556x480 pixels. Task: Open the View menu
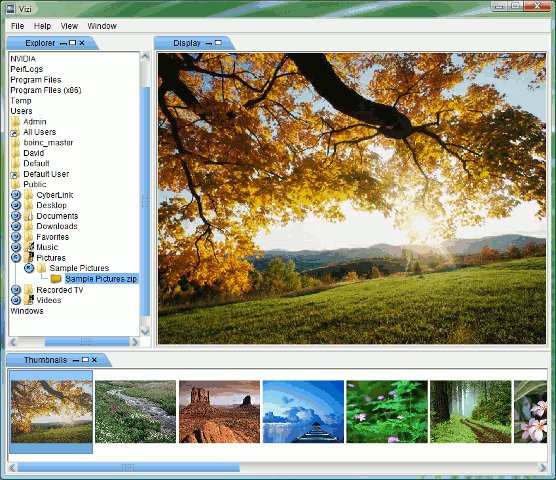(x=69, y=26)
